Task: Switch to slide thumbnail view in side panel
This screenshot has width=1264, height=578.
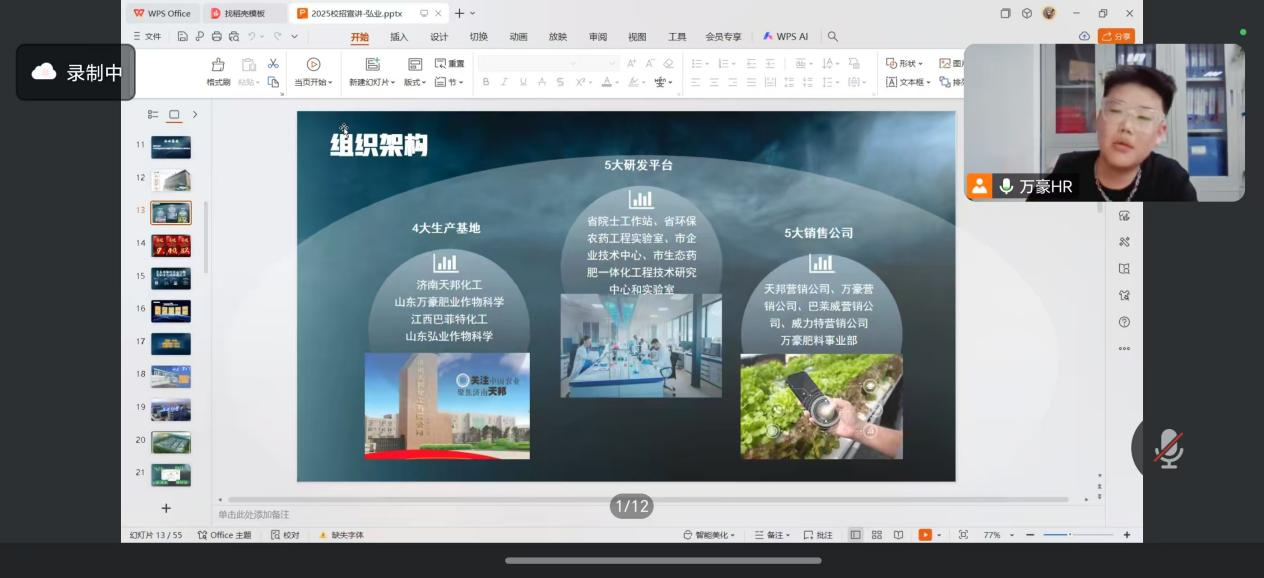Action: point(174,115)
